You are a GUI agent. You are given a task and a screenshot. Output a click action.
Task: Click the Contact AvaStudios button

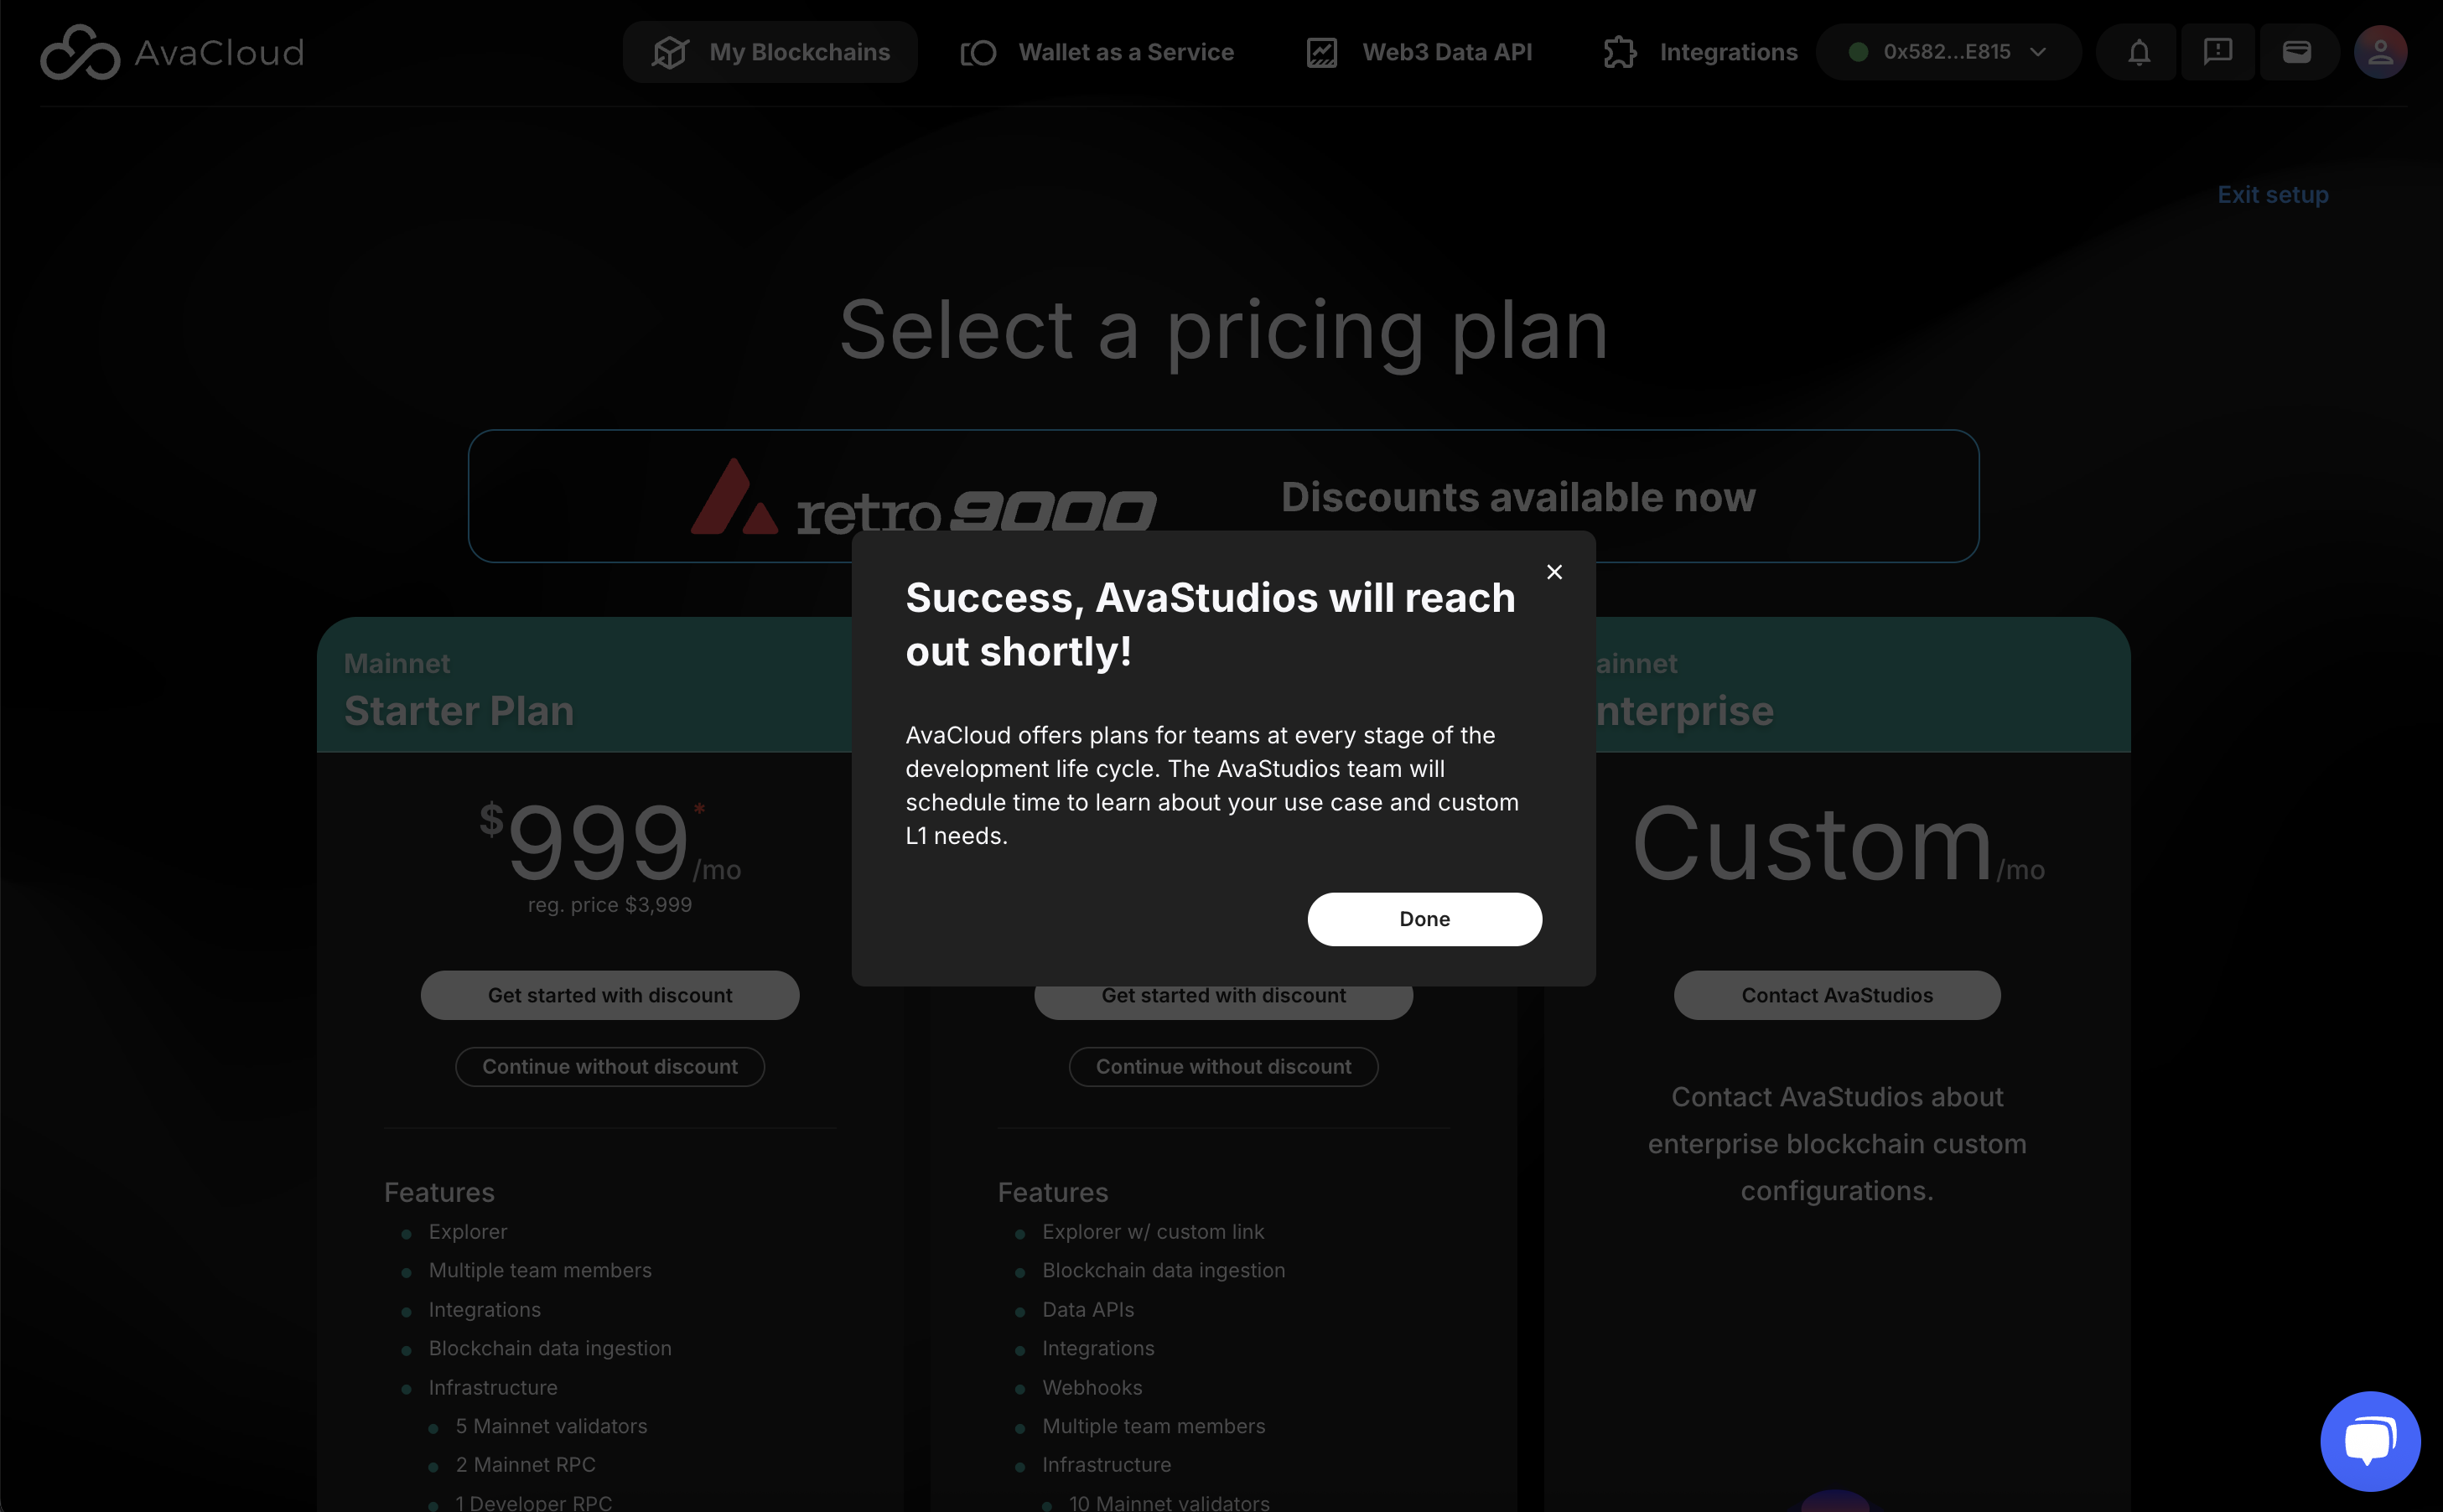tap(1837, 995)
